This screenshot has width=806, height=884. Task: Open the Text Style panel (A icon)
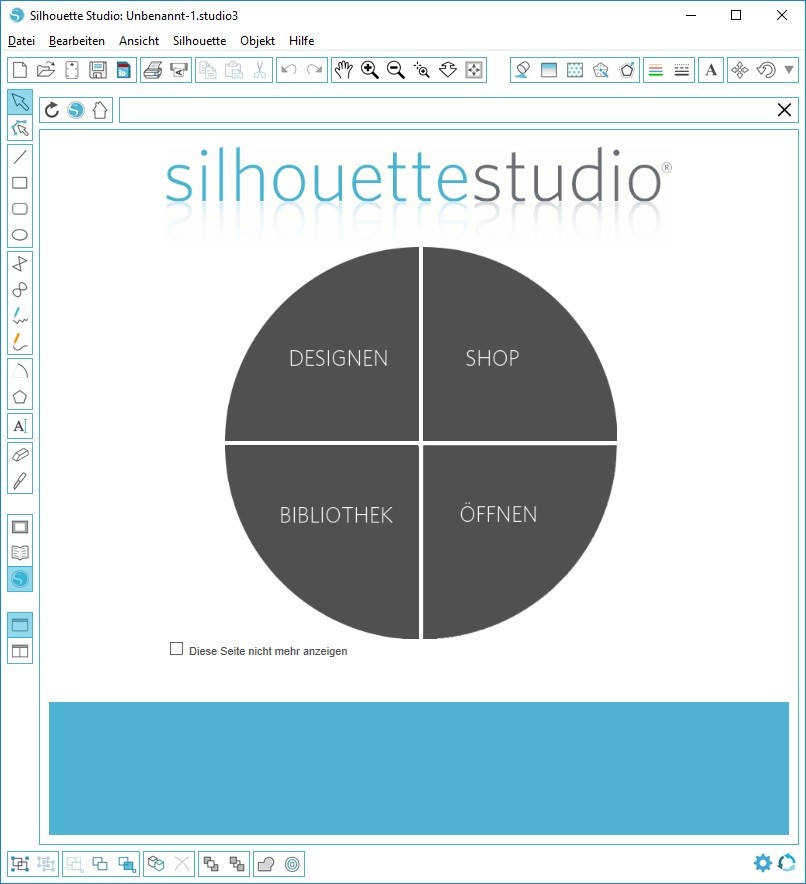711,70
